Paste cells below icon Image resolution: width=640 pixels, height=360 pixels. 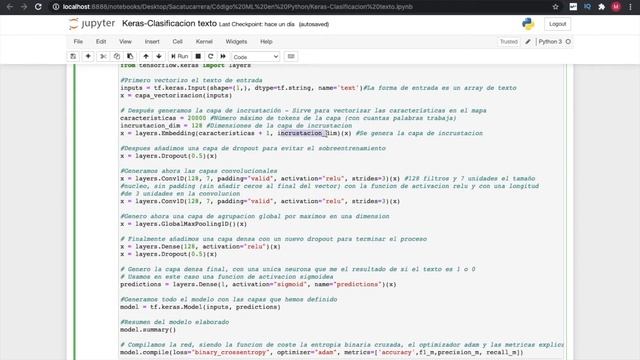[130, 56]
